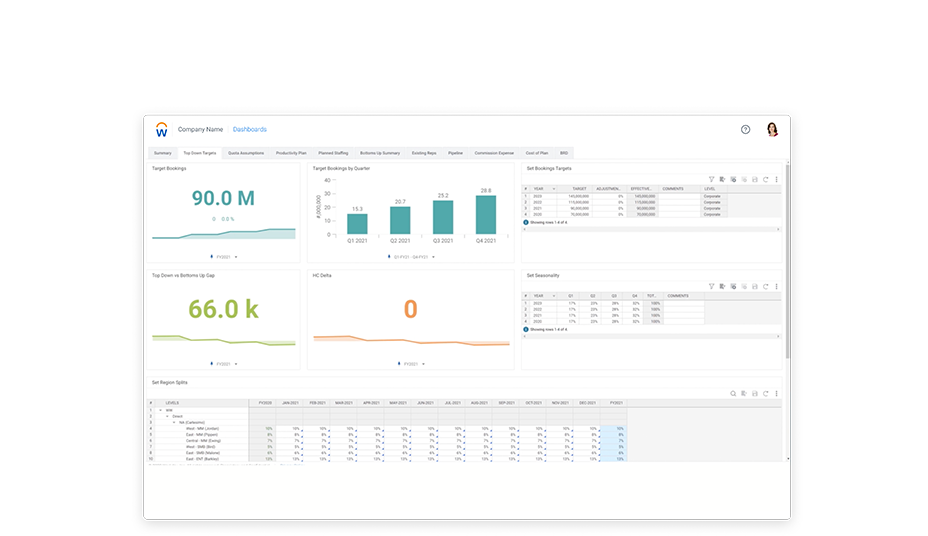Screen dimensions: 928x536
Task: Open the Planned Staffing tab
Action: point(333,153)
